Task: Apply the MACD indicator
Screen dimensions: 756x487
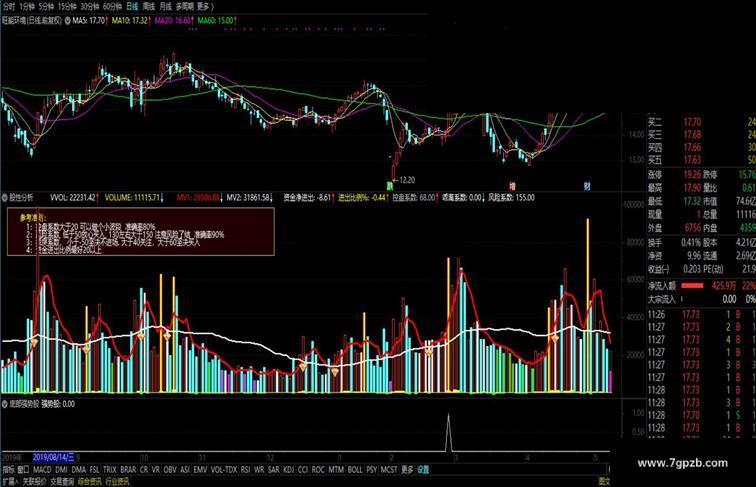Action: click(x=42, y=469)
